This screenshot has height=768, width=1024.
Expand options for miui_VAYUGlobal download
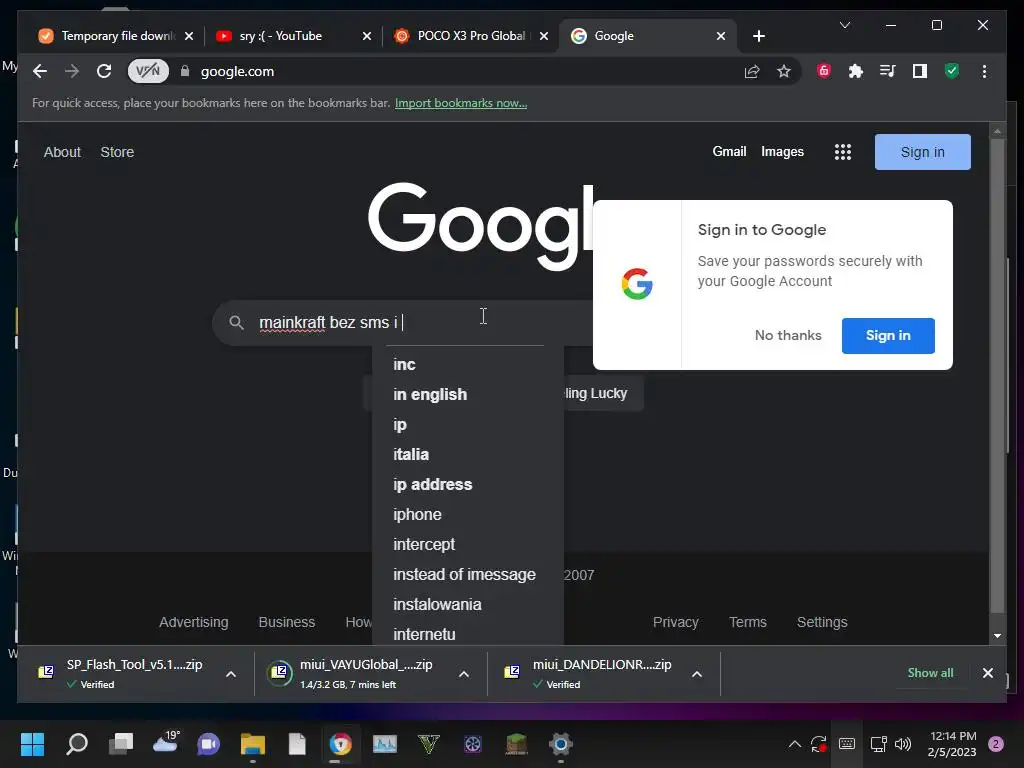464,675
